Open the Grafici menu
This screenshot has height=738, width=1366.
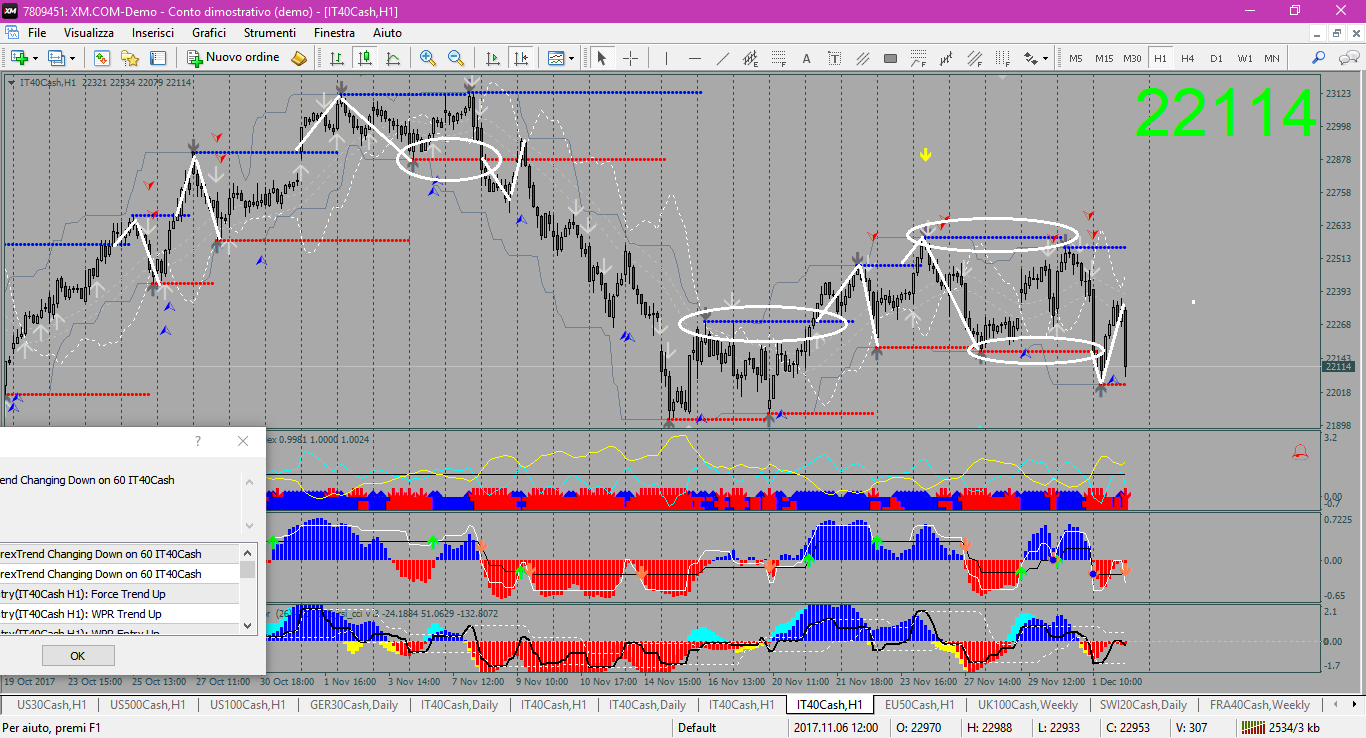pos(209,33)
